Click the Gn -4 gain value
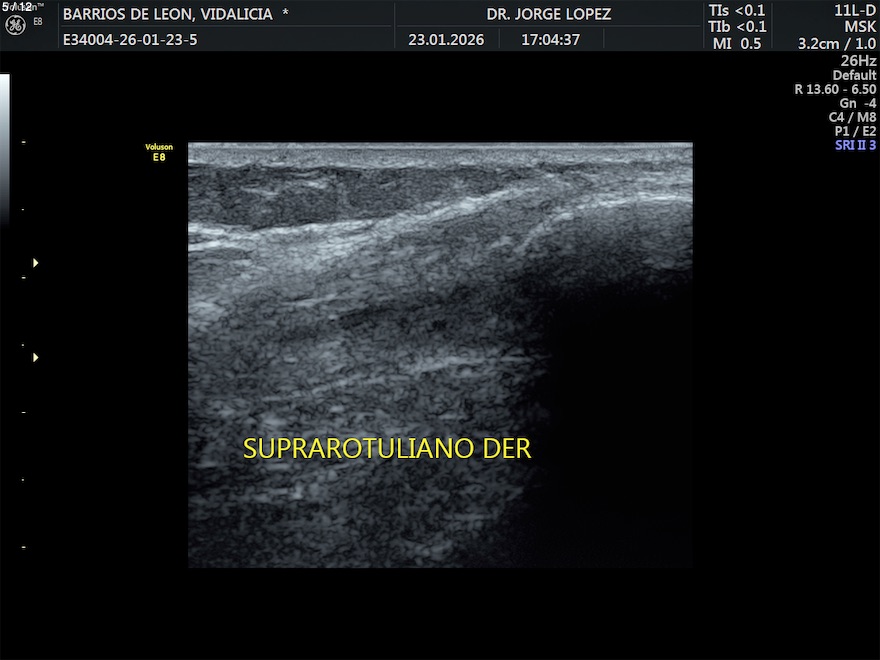This screenshot has width=880, height=660. [857, 103]
